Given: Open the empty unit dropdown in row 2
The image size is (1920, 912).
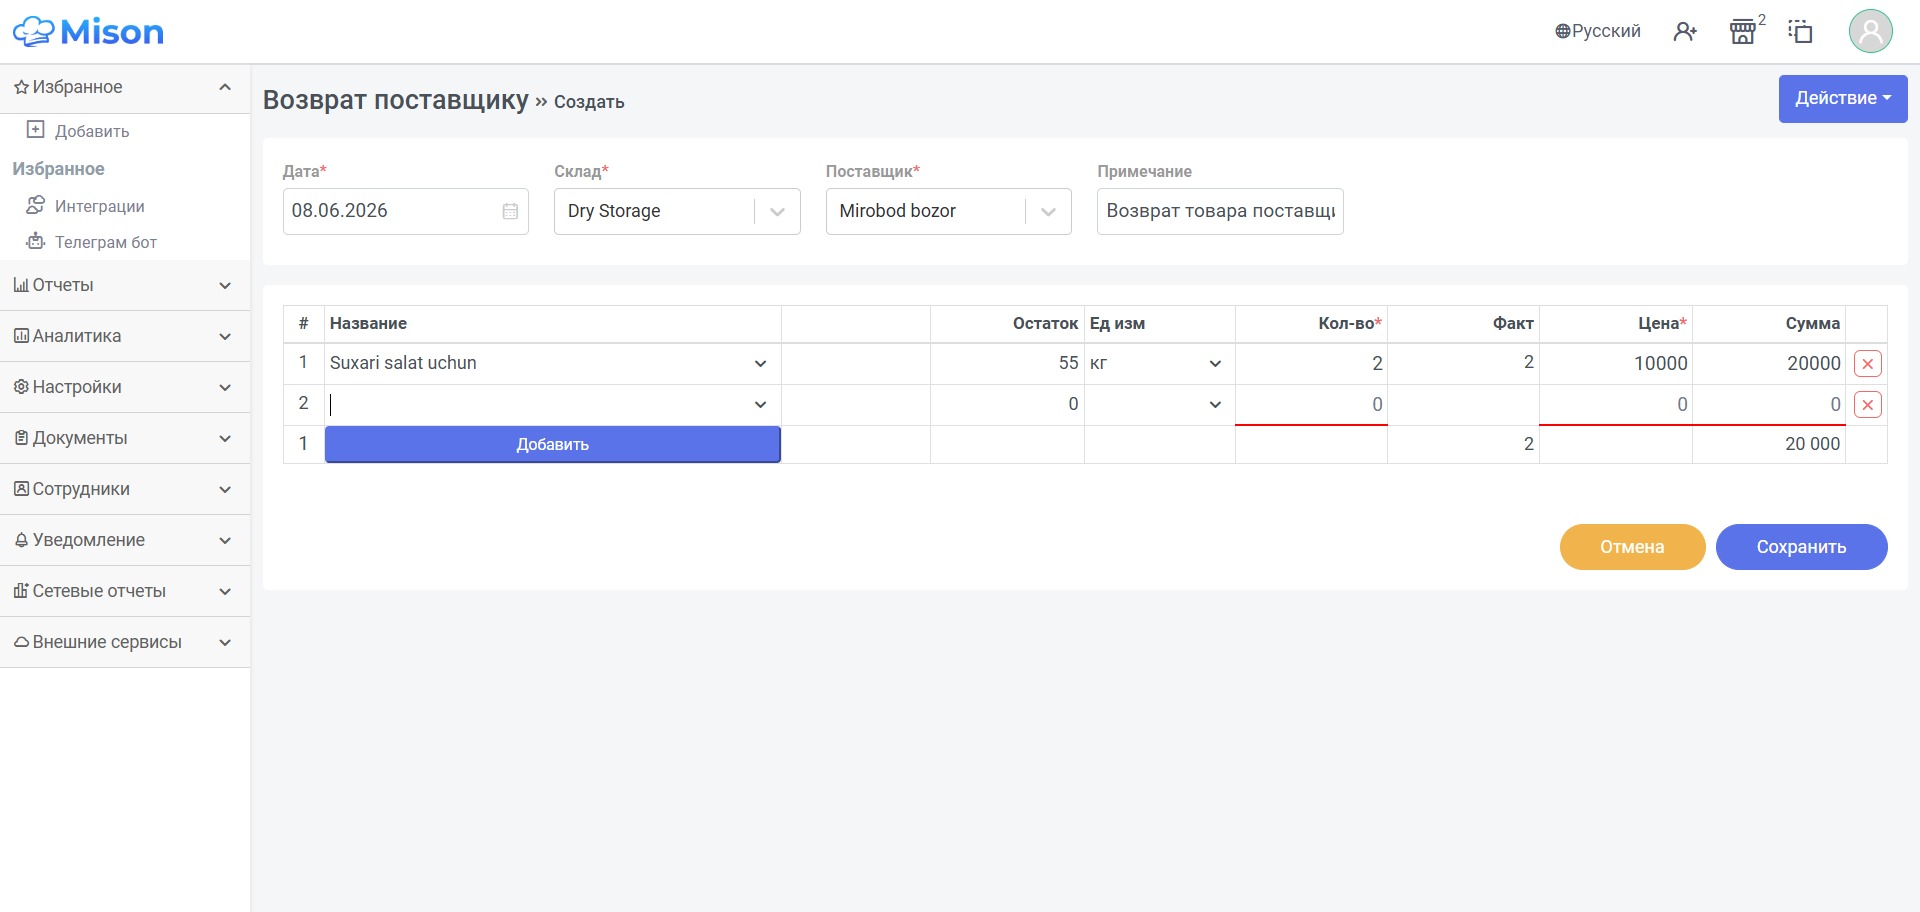Looking at the screenshot, I should (1158, 405).
